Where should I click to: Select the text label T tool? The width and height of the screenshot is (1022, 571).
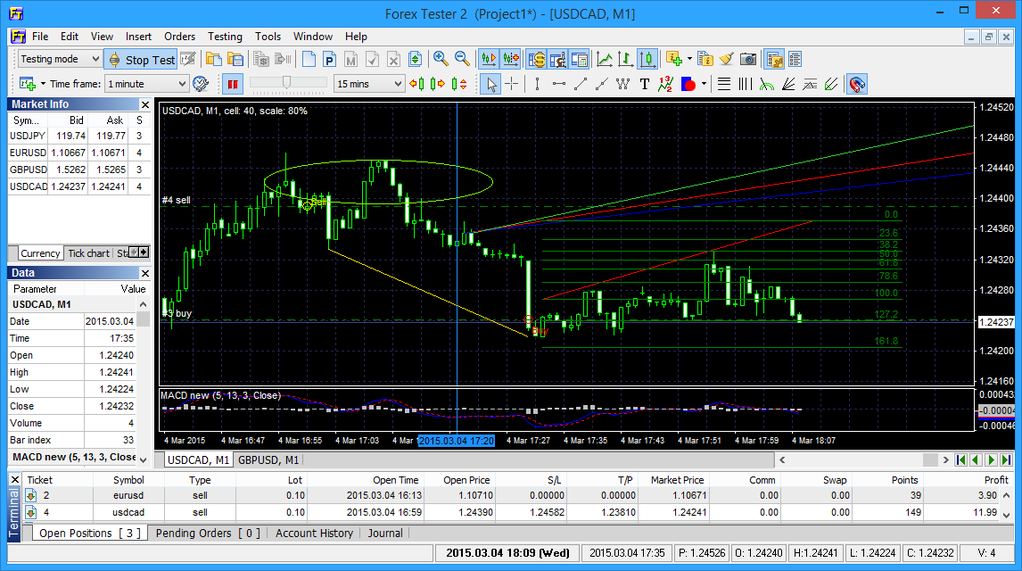645,84
